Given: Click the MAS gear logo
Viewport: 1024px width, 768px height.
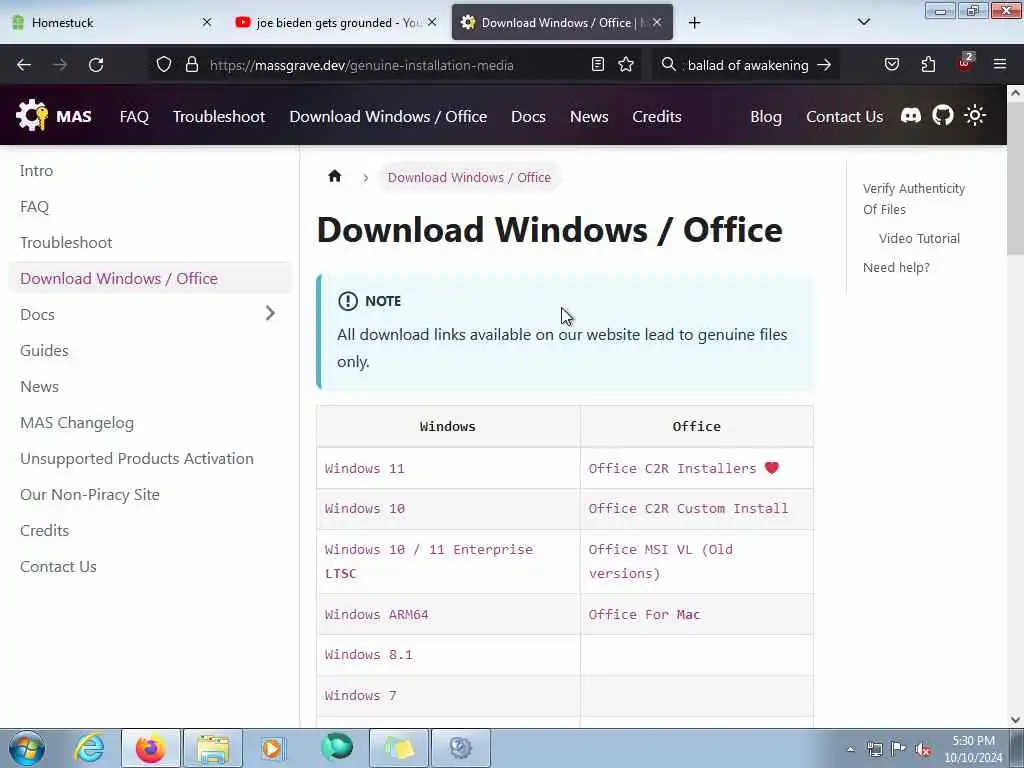Looking at the screenshot, I should click(31, 116).
